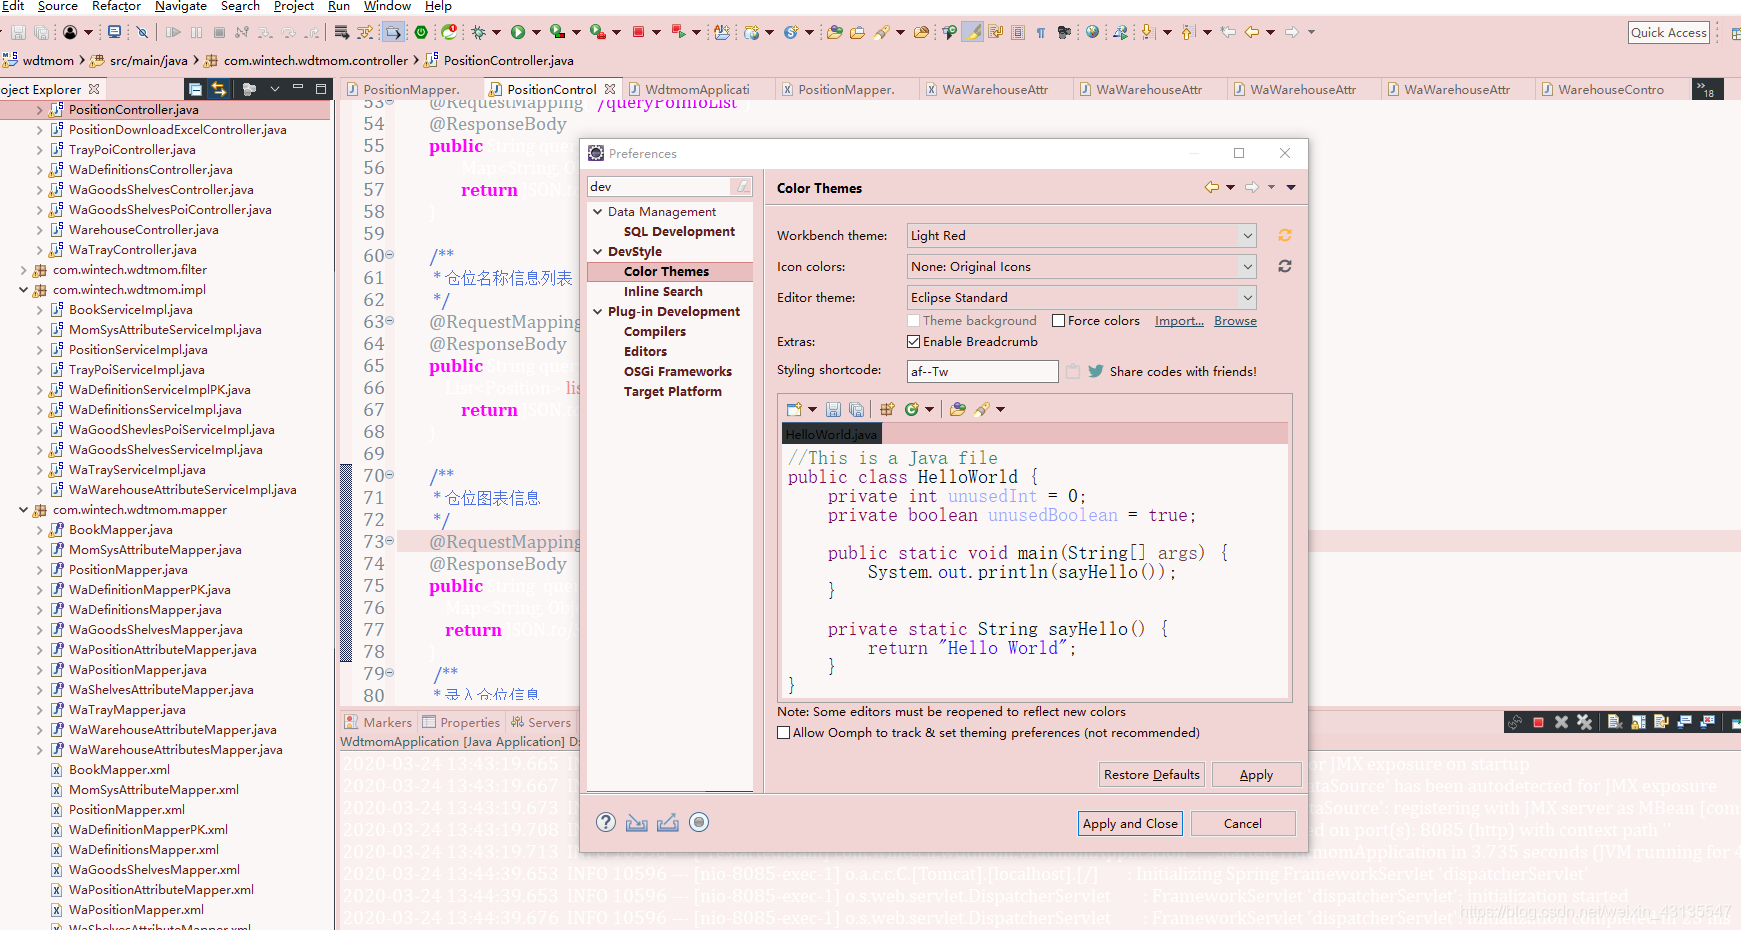This screenshot has height=930, width=1741.
Task: Click the refresh icon beside Icon colors
Action: [1285, 266]
